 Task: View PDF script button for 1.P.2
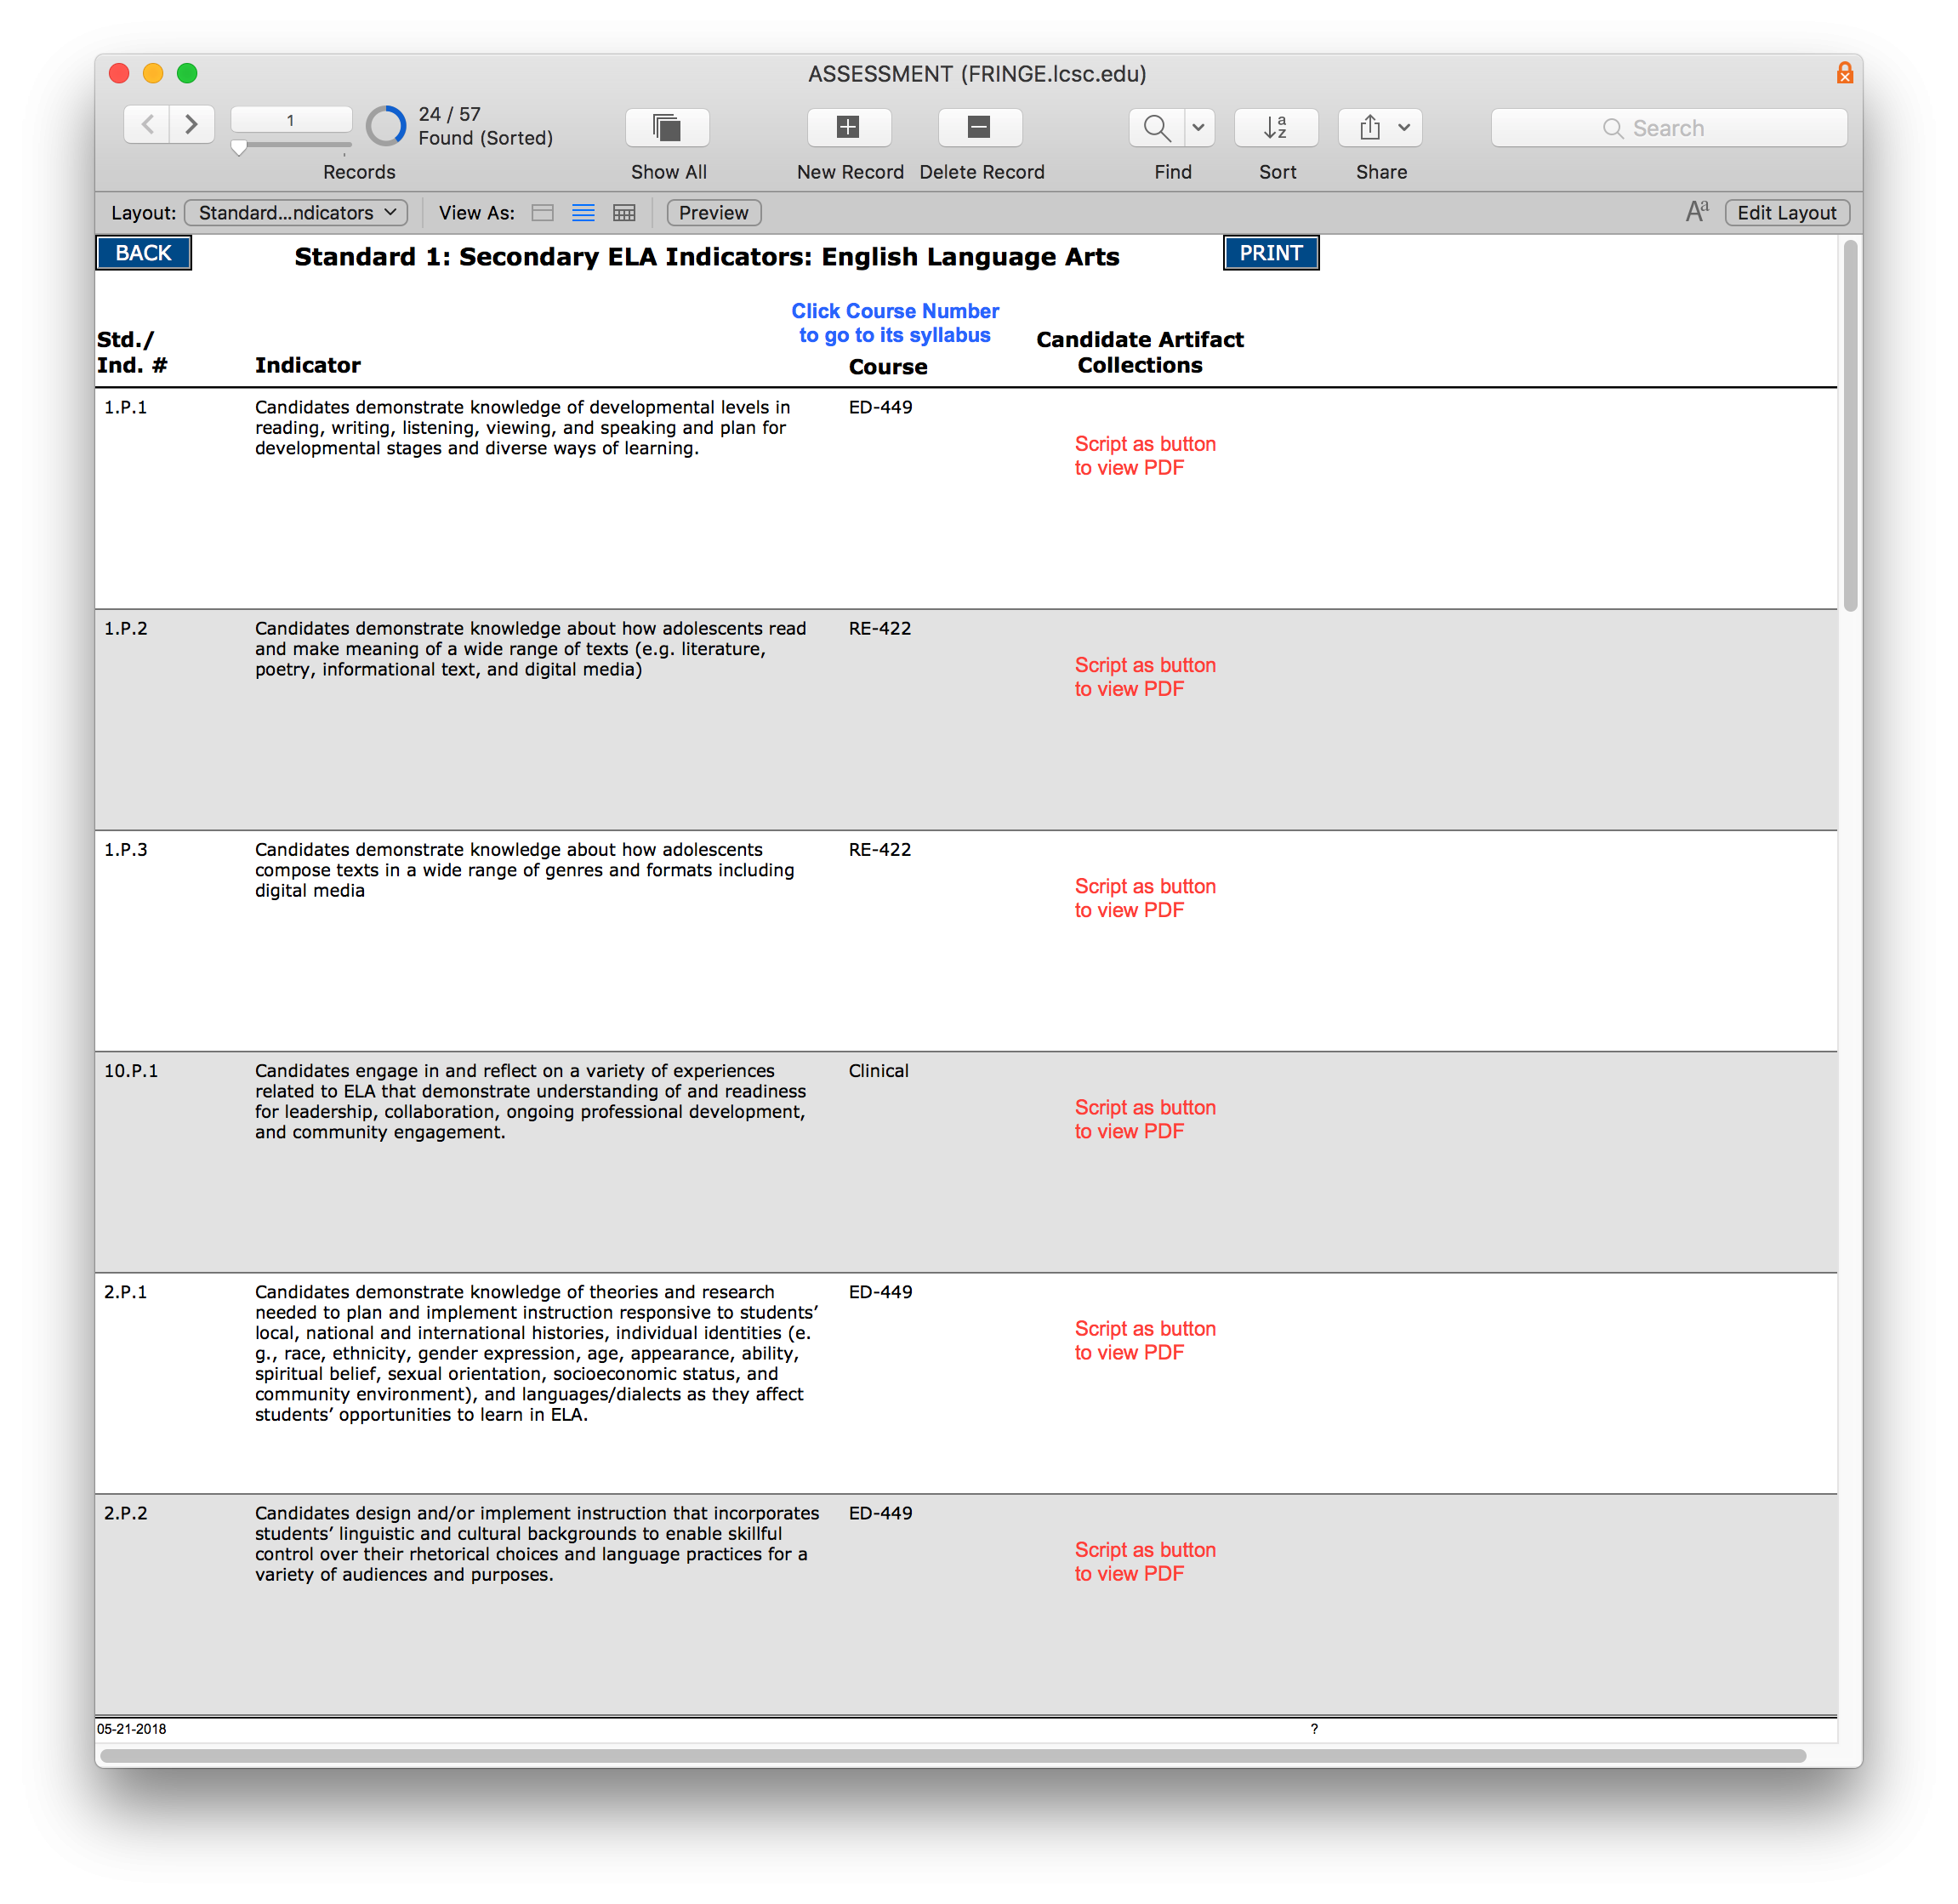click(x=1144, y=676)
